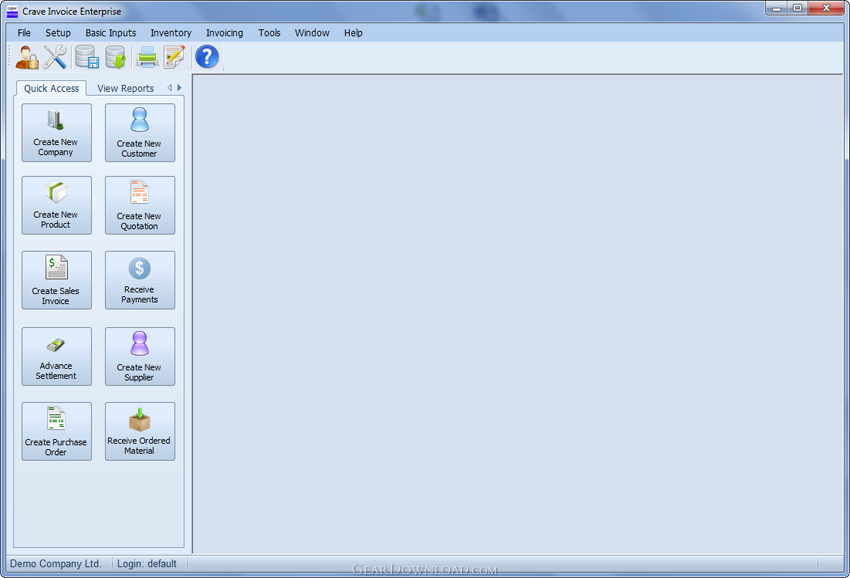The width and height of the screenshot is (850, 578).
Task: Click 'Login: default' status bar entry
Action: pyautogui.click(x=147, y=564)
